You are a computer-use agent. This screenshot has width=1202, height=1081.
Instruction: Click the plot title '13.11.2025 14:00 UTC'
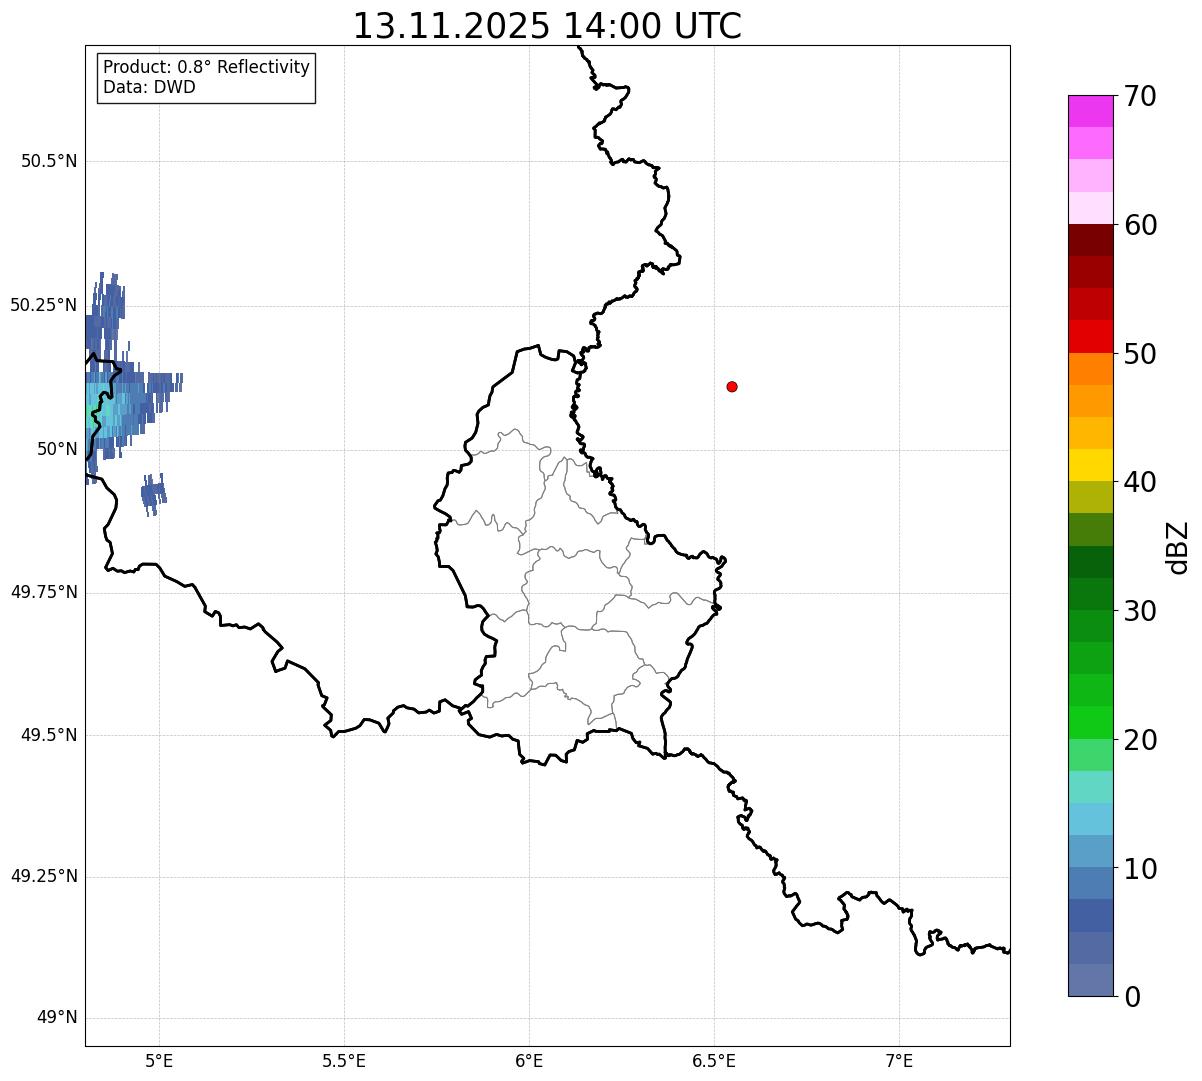[547, 26]
